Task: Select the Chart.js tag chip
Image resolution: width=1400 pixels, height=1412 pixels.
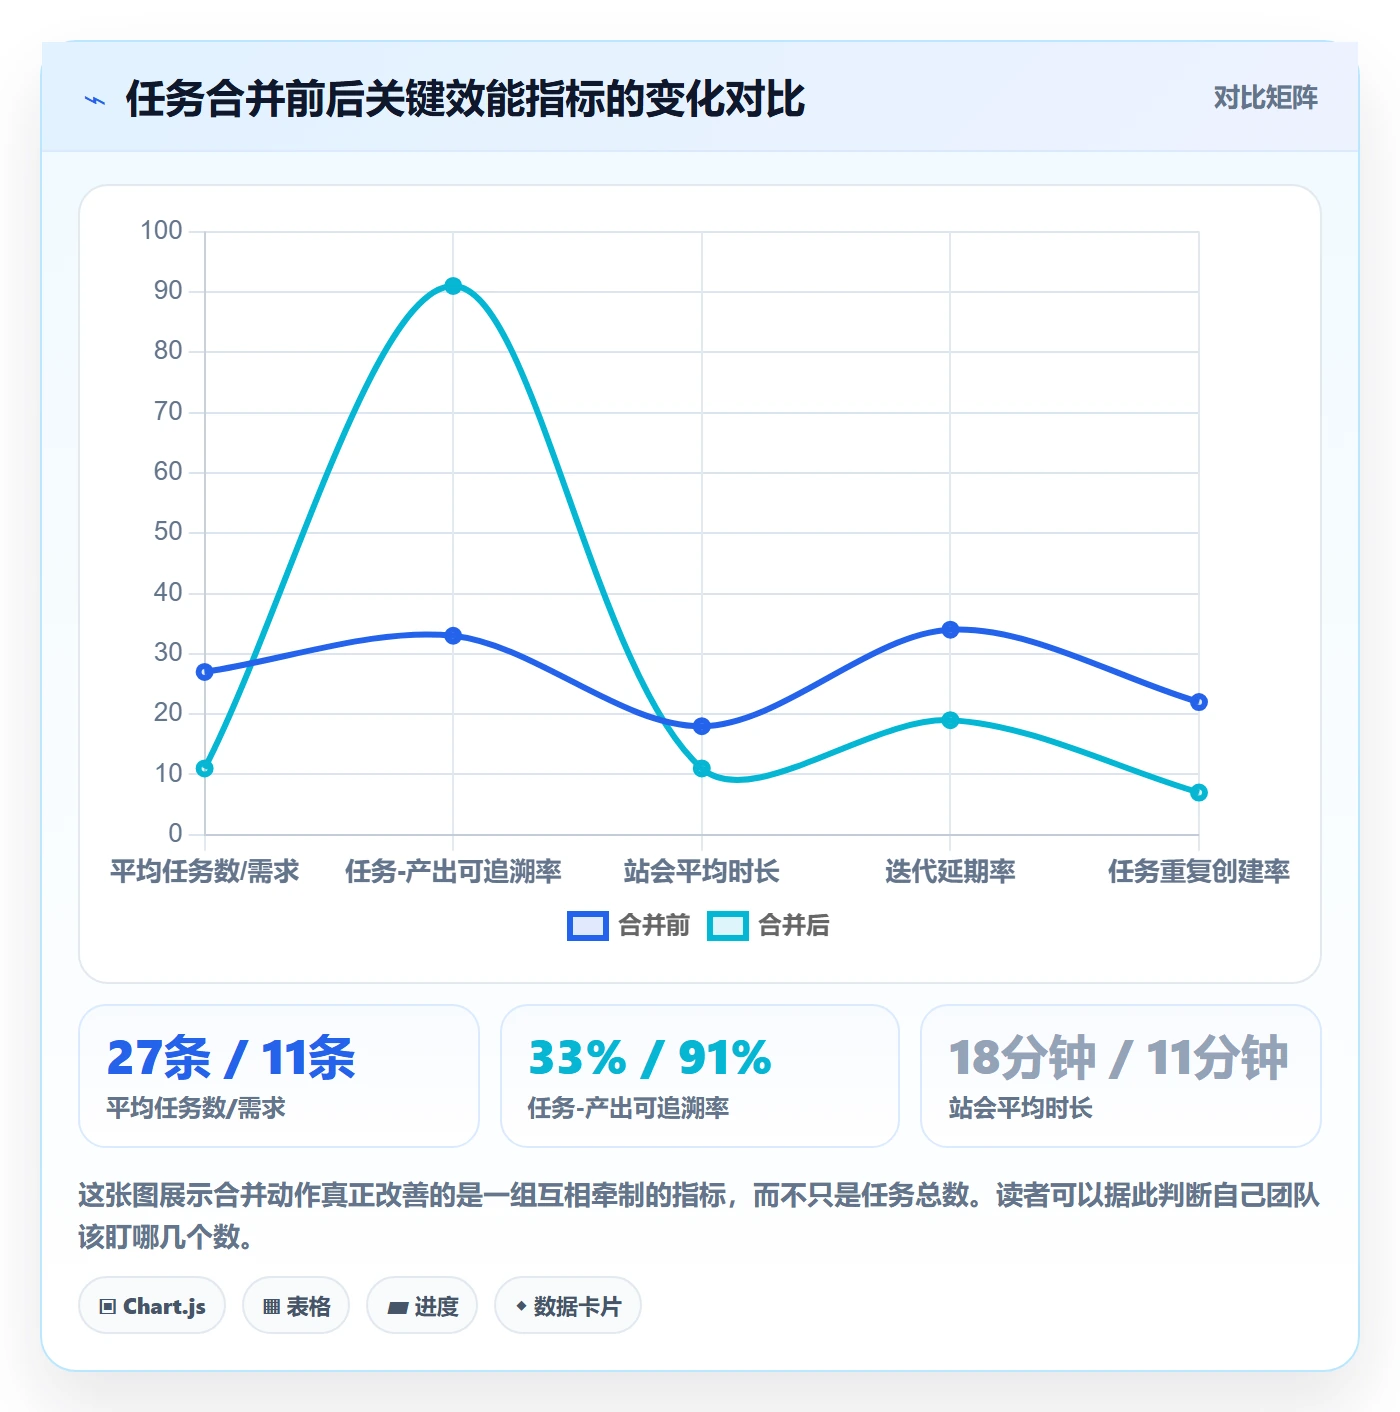Action: point(152,1305)
